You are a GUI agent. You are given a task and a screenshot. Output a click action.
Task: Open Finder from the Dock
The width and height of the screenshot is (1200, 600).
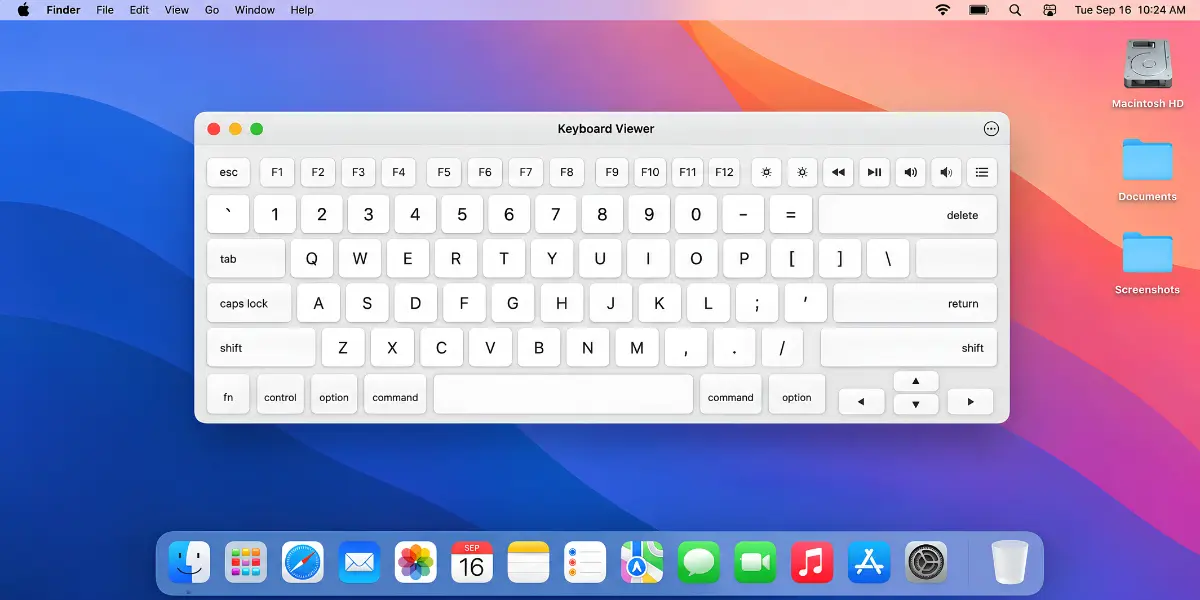click(189, 562)
